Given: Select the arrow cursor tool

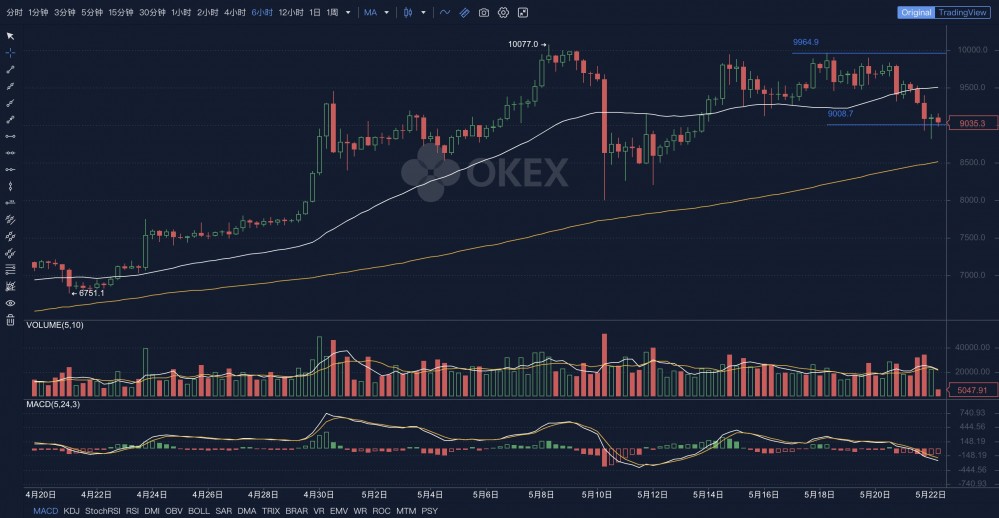Looking at the screenshot, I should [10, 36].
